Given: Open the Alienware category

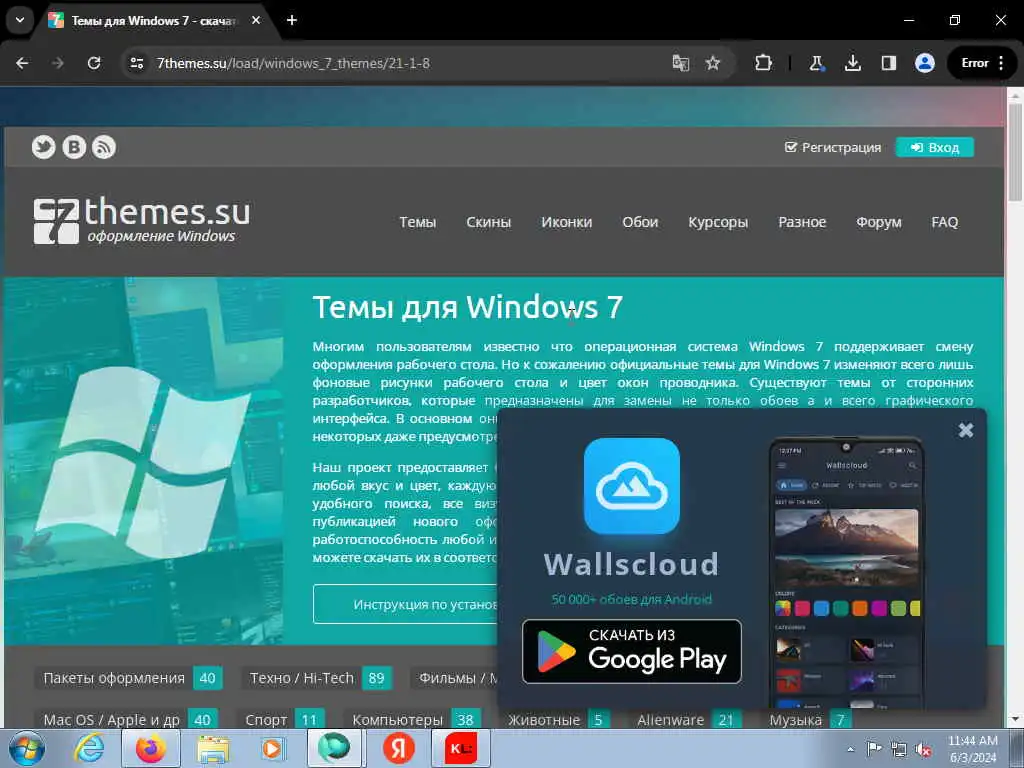Looking at the screenshot, I should pyautogui.click(x=684, y=720).
